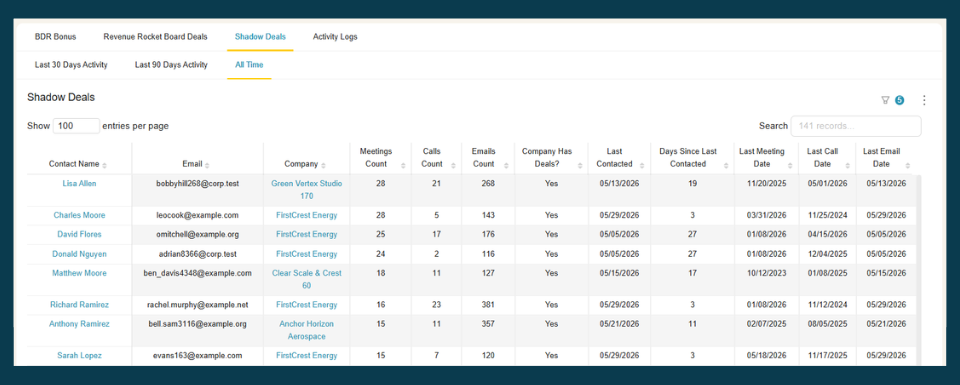Switch to BDR Bonus tab
Image resolution: width=960 pixels, height=385 pixels.
56,37
